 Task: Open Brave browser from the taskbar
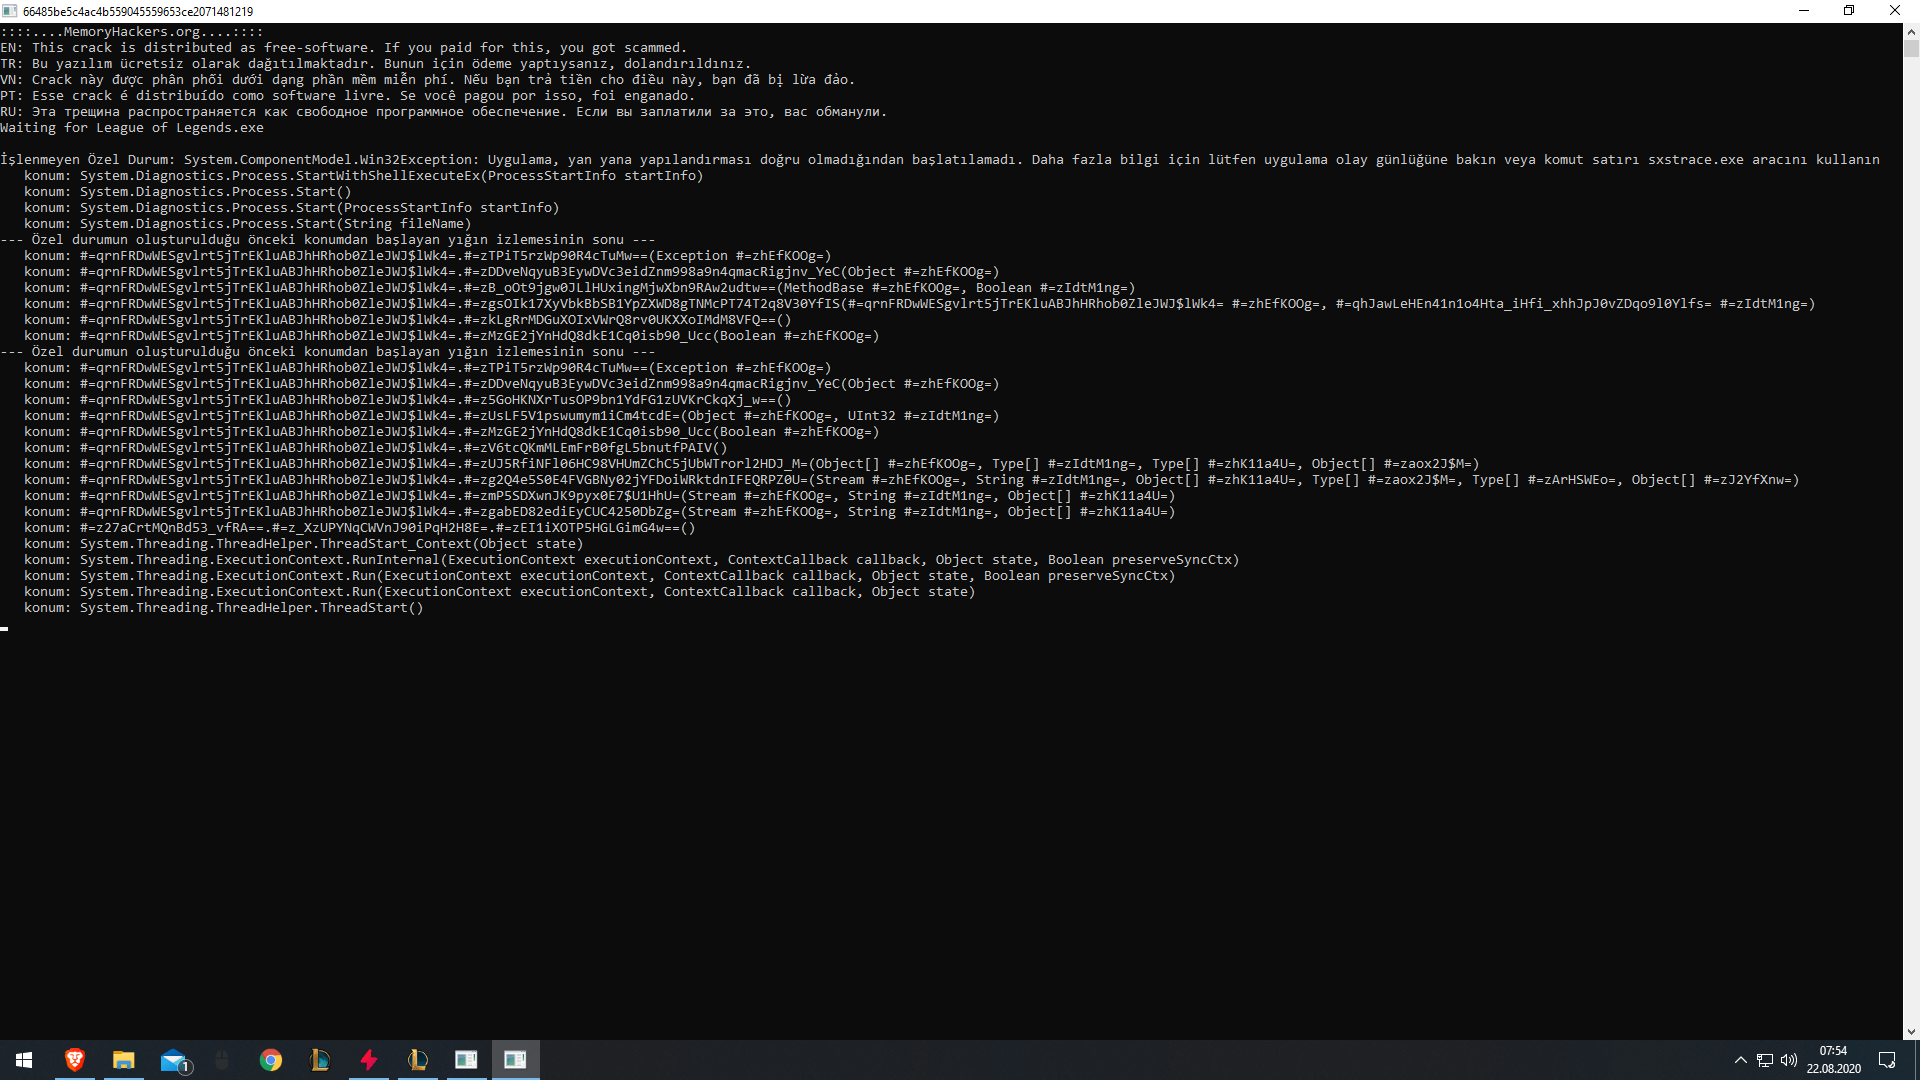[x=75, y=1060]
